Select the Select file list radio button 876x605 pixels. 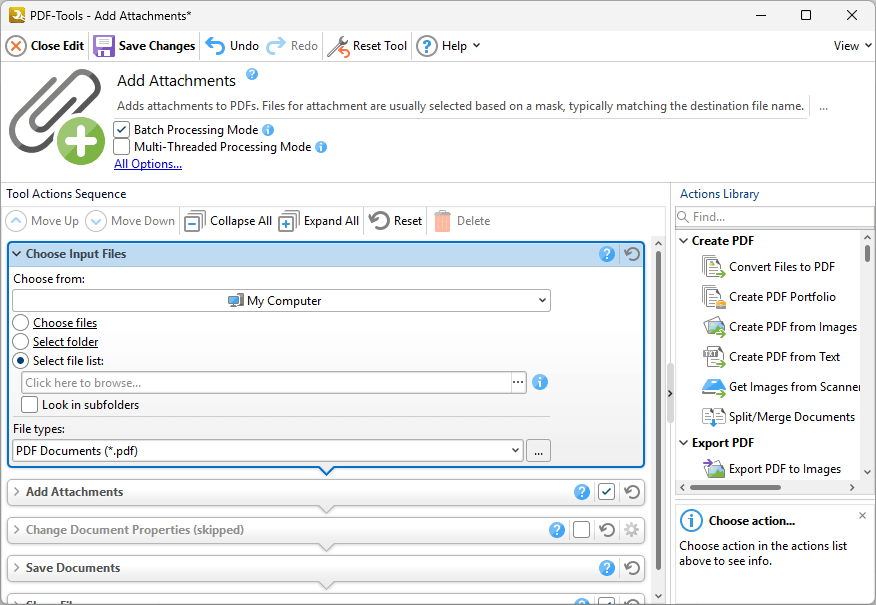coord(21,361)
